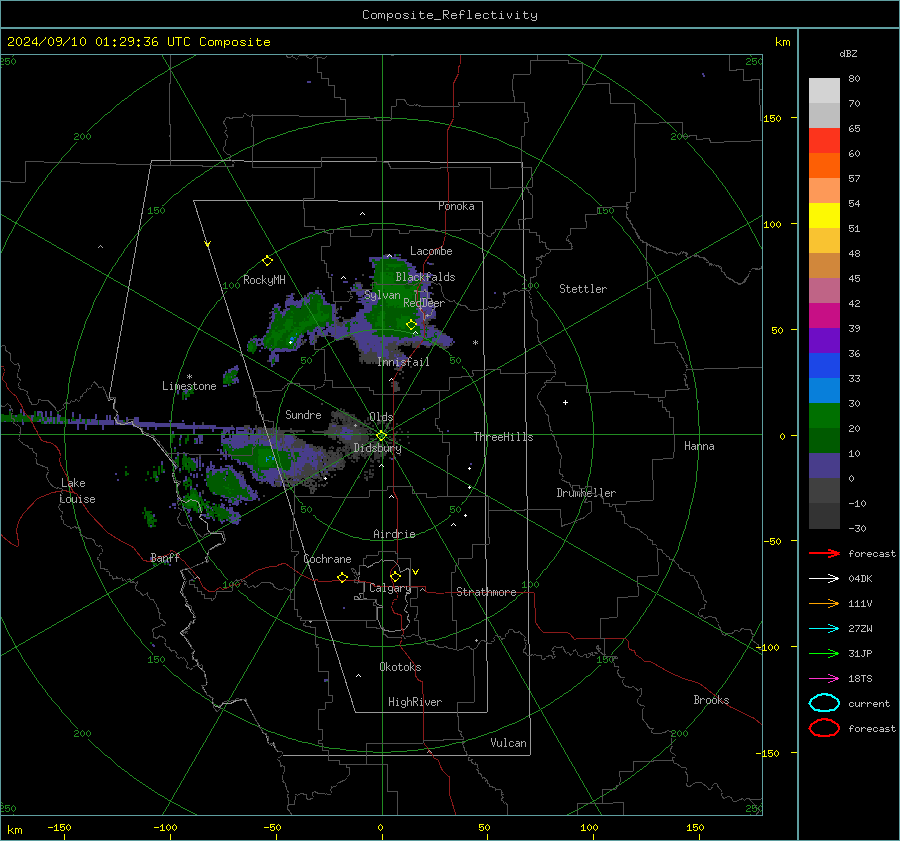This screenshot has height=841, width=900.
Task: Pick the red 60-65 dBZ color swatch
Action: click(x=824, y=141)
